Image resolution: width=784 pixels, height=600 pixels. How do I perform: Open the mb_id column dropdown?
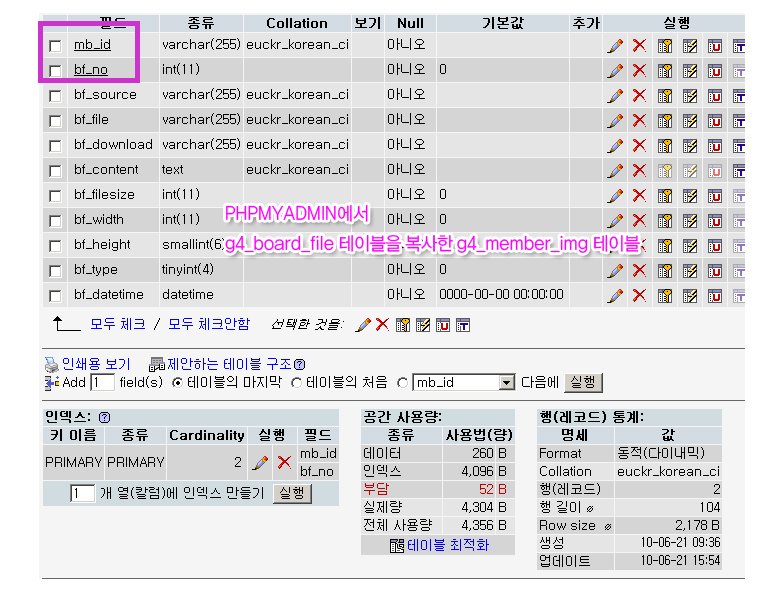506,382
